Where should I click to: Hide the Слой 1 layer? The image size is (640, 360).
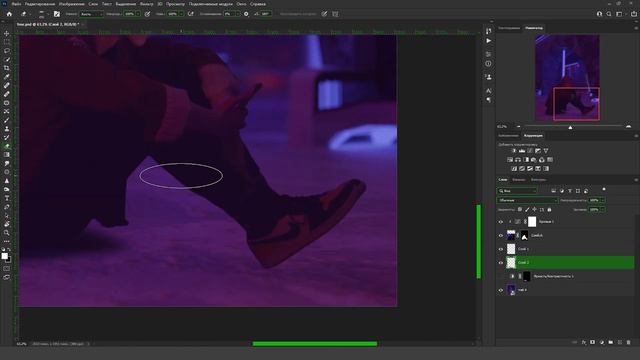(x=501, y=249)
